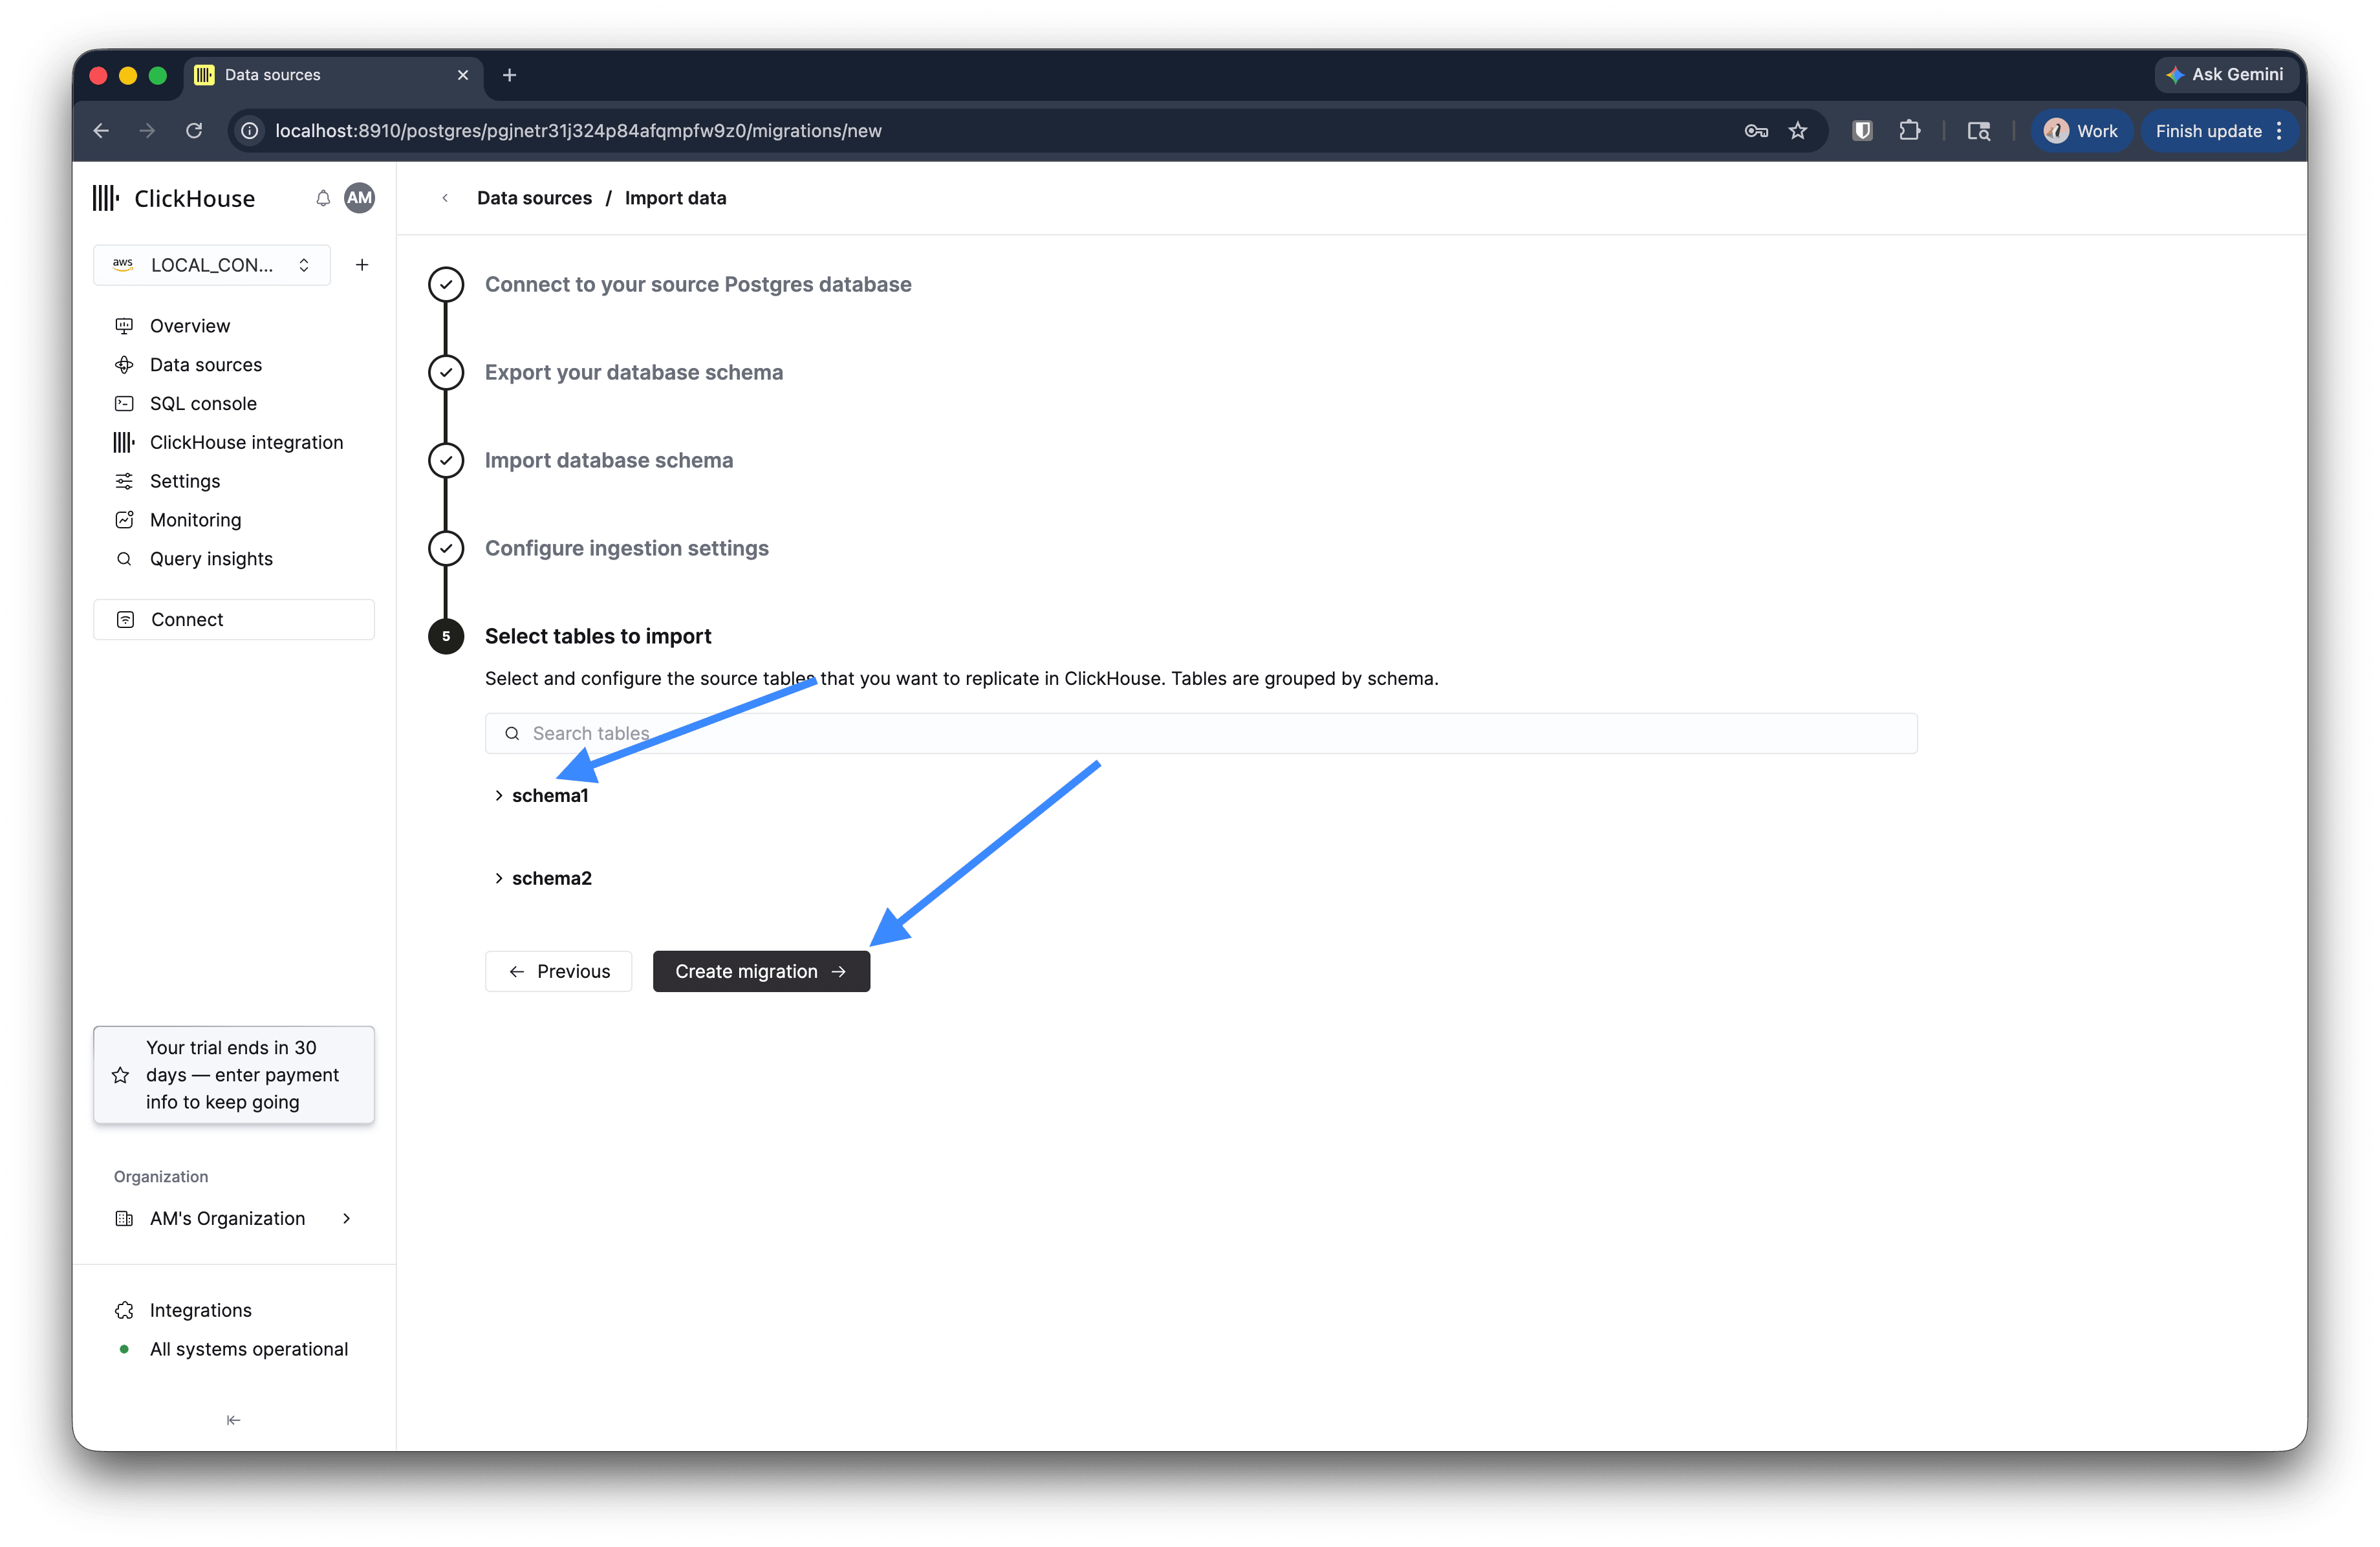Viewport: 2380px width, 1547px height.
Task: Open Work profile menu
Action: pyautogui.click(x=2081, y=131)
